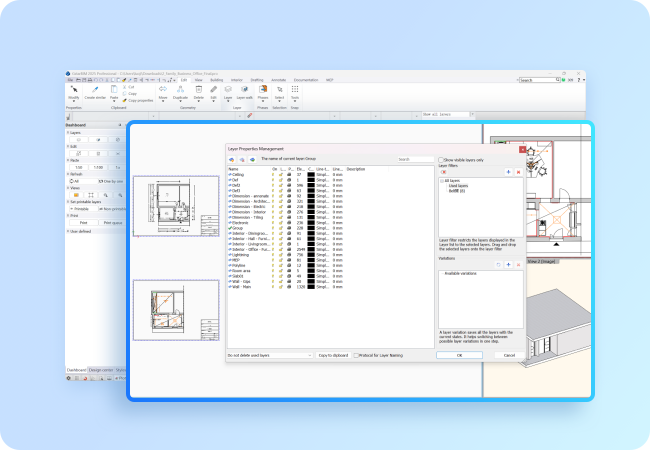Screen dimensions: 650x450
Task: Click the Copy to clipboard button
Action: pos(332,354)
